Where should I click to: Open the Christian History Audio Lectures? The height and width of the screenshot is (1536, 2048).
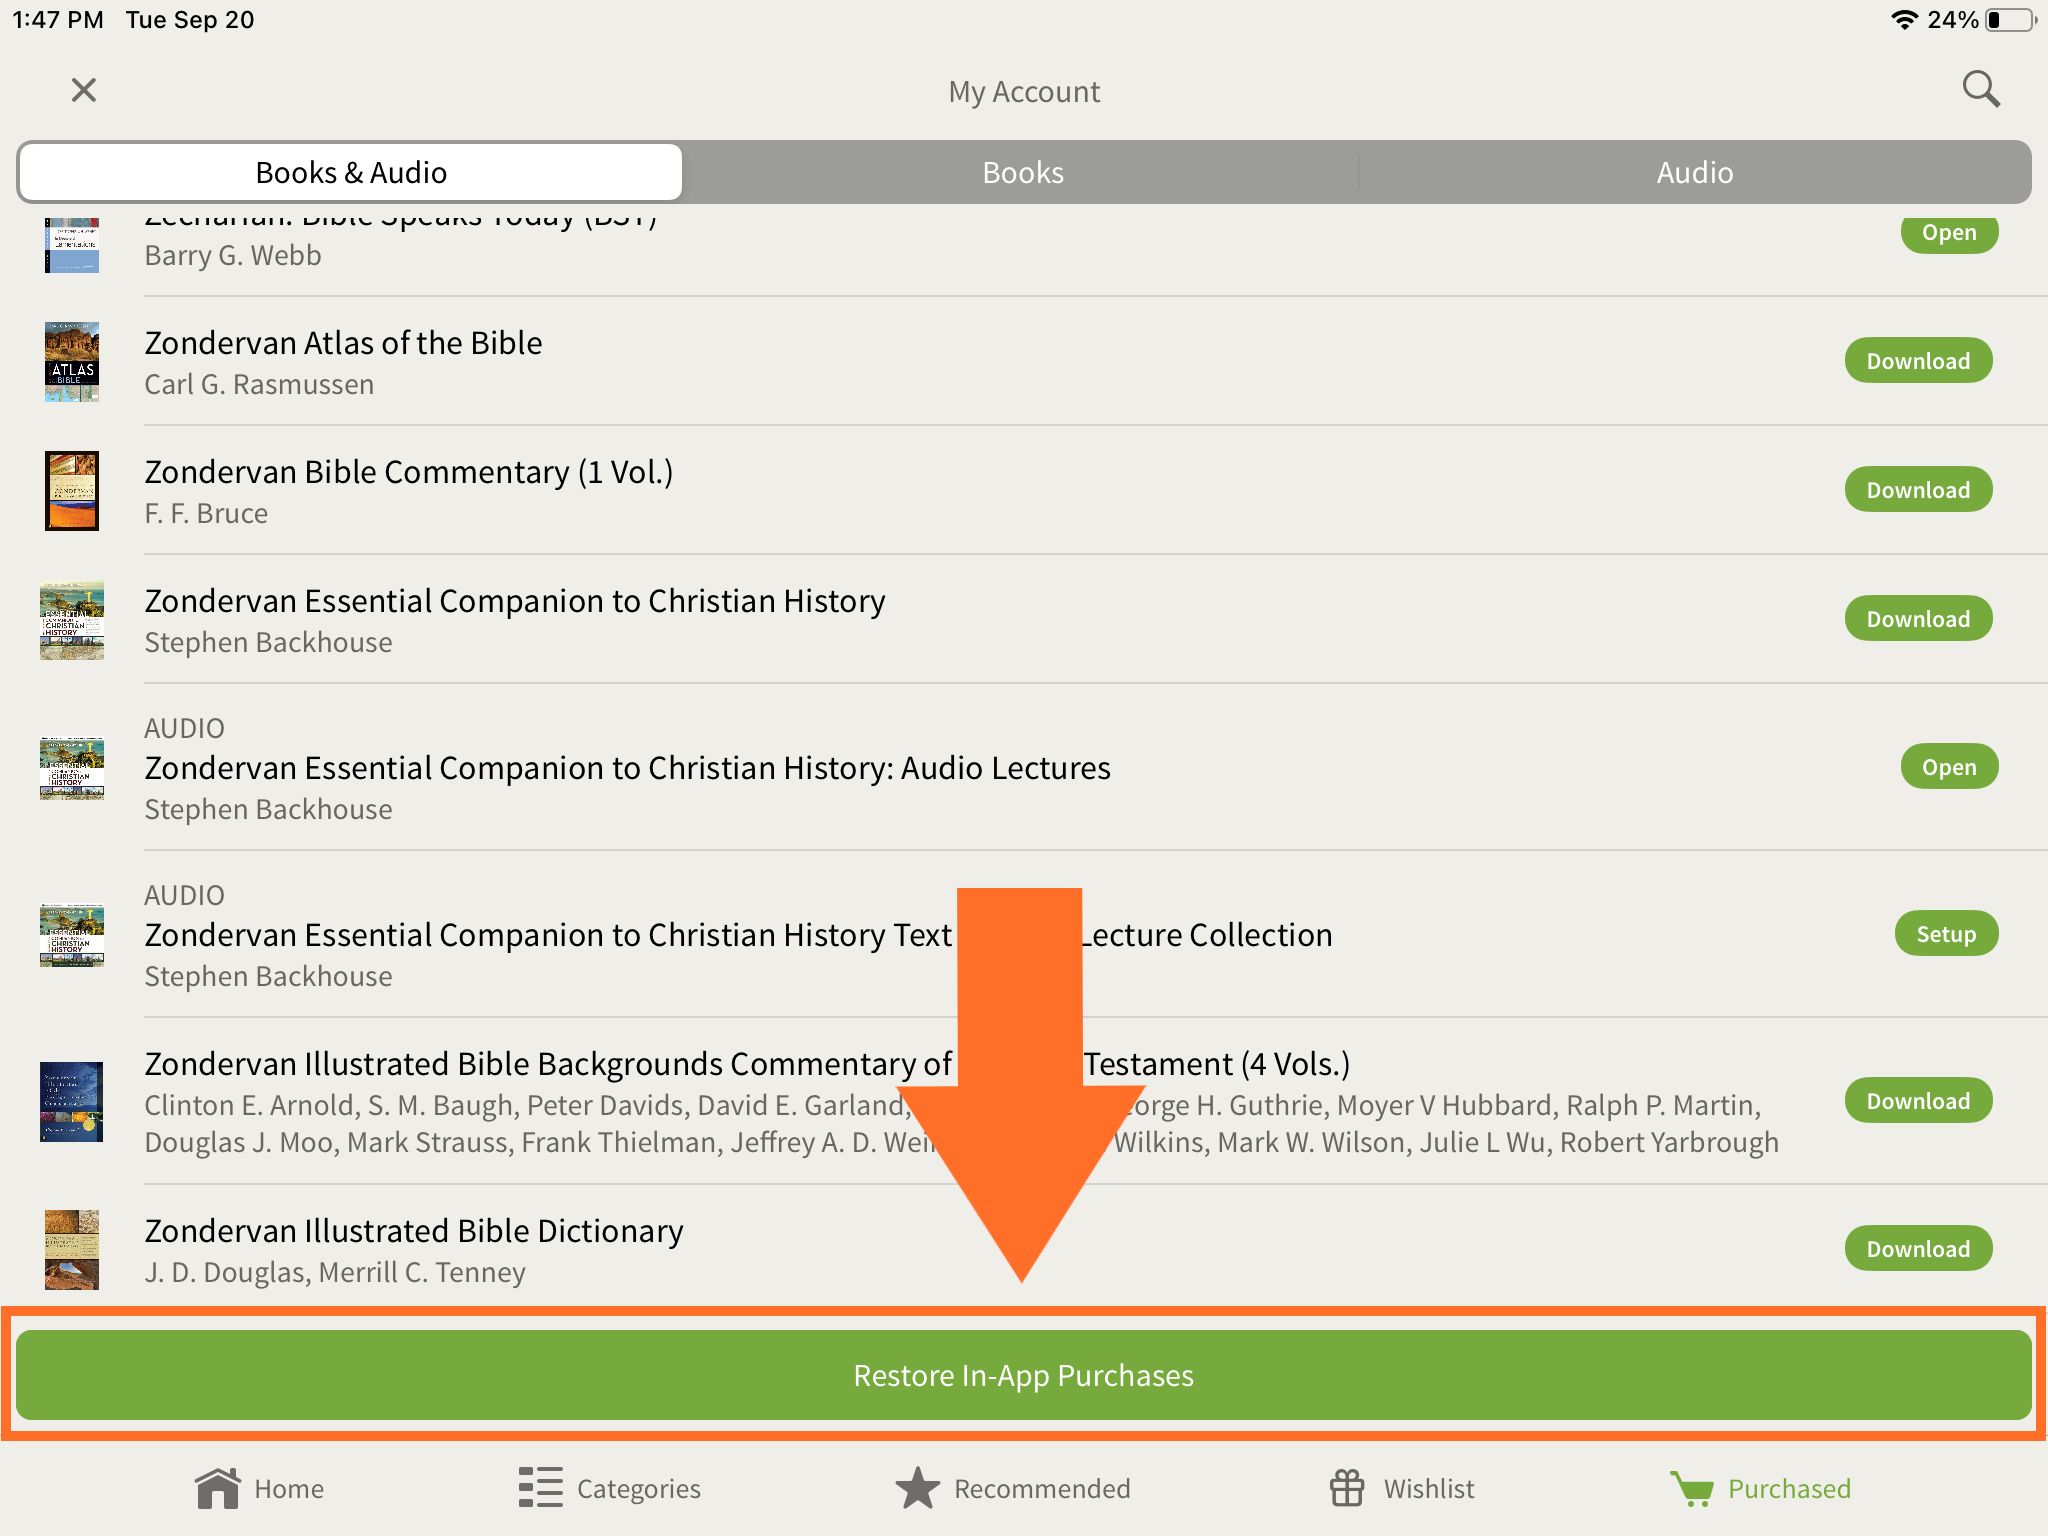tap(1949, 767)
